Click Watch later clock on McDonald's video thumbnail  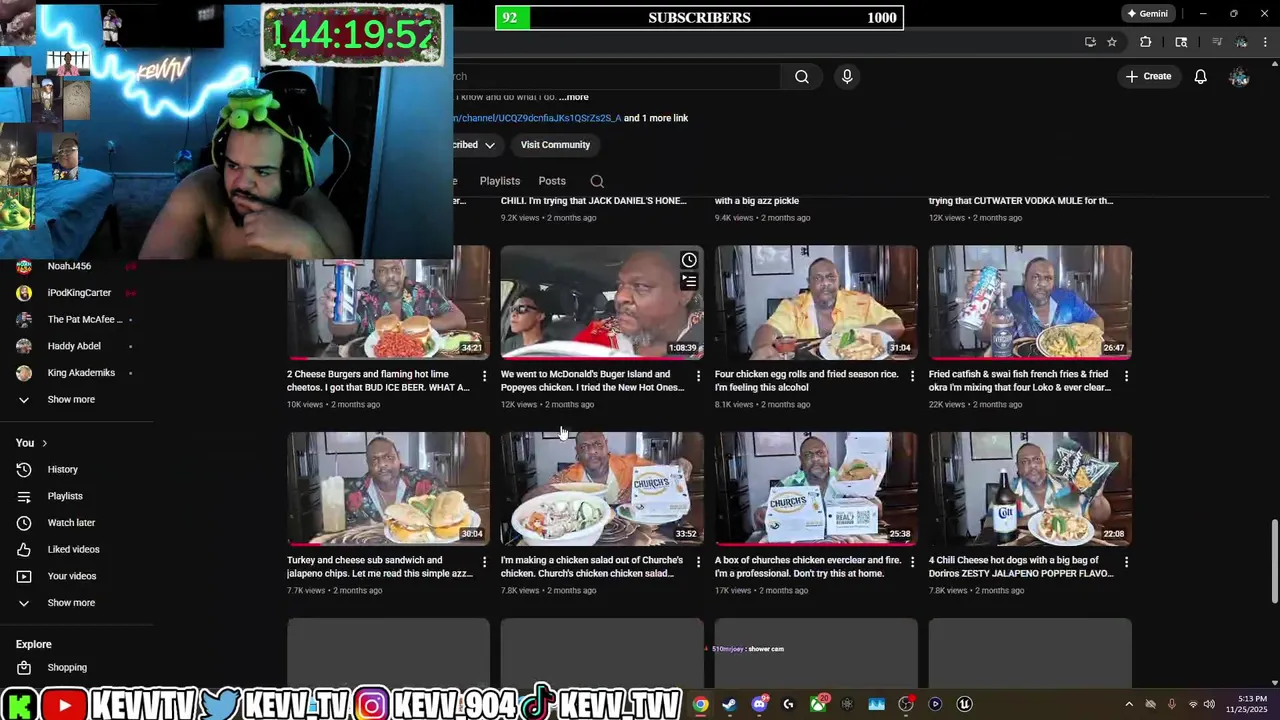pyautogui.click(x=689, y=260)
